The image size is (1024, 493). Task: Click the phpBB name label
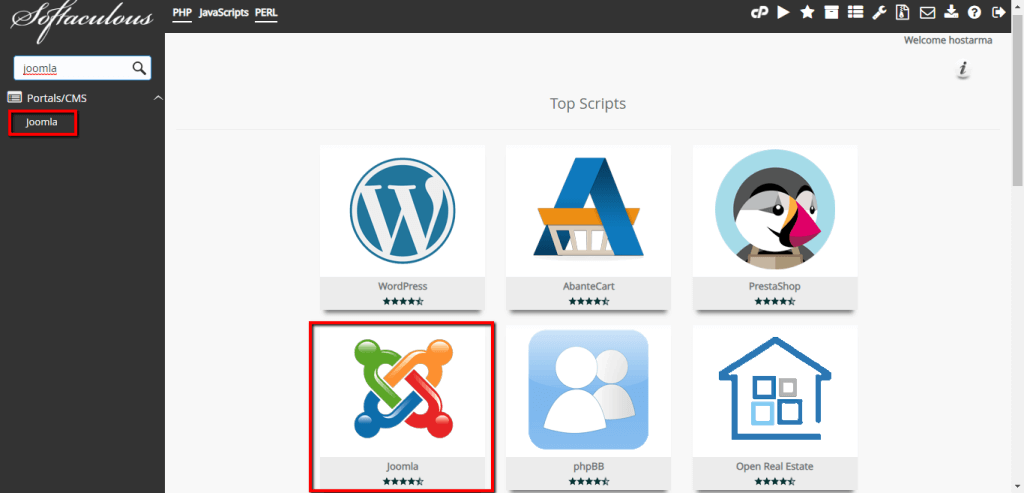pos(588,466)
